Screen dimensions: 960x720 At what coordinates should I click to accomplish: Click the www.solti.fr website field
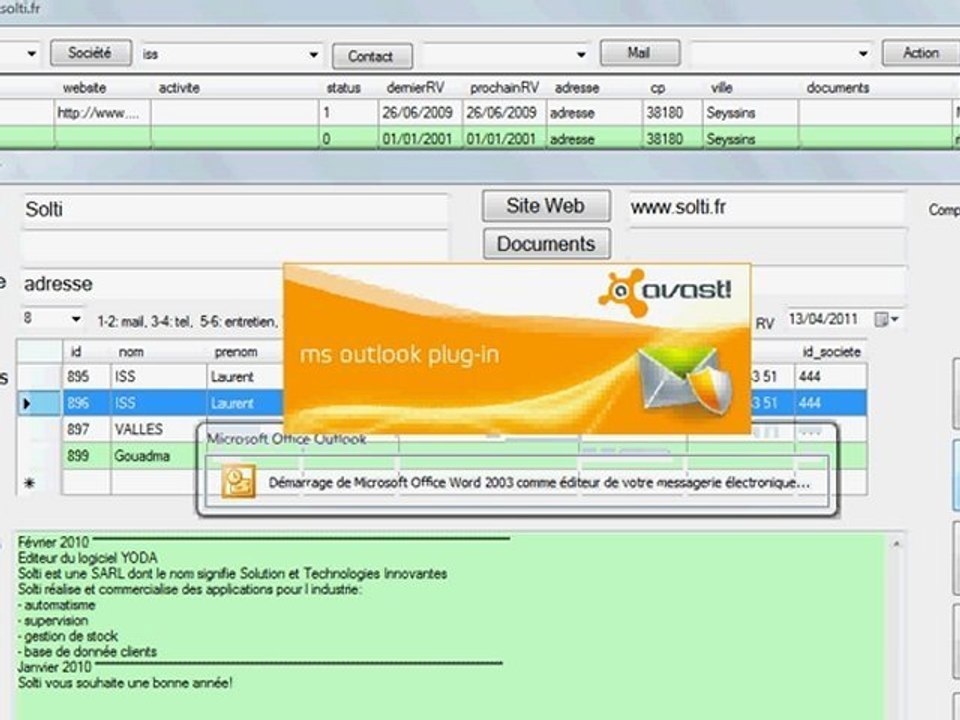[x=767, y=208]
